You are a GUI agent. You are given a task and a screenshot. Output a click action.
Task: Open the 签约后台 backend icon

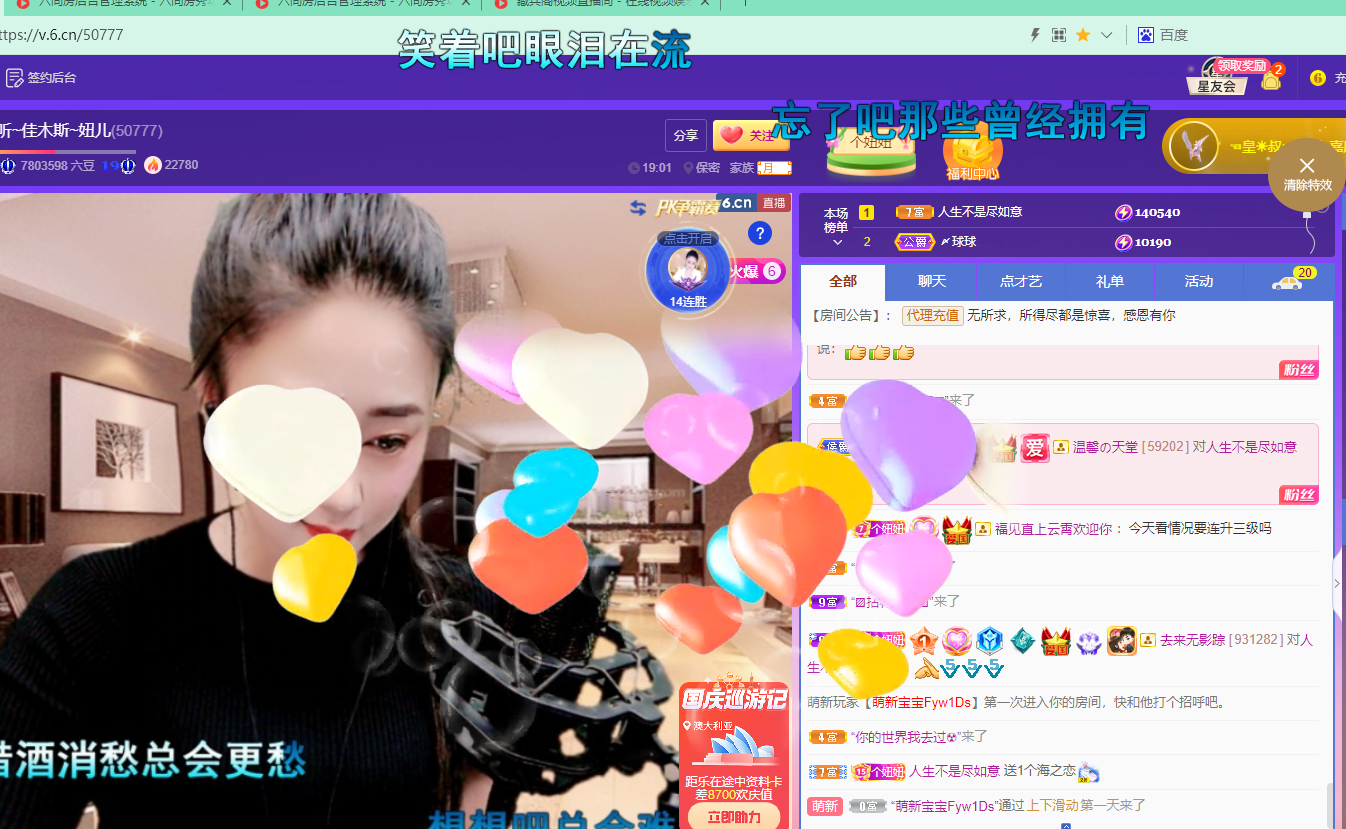coord(14,77)
